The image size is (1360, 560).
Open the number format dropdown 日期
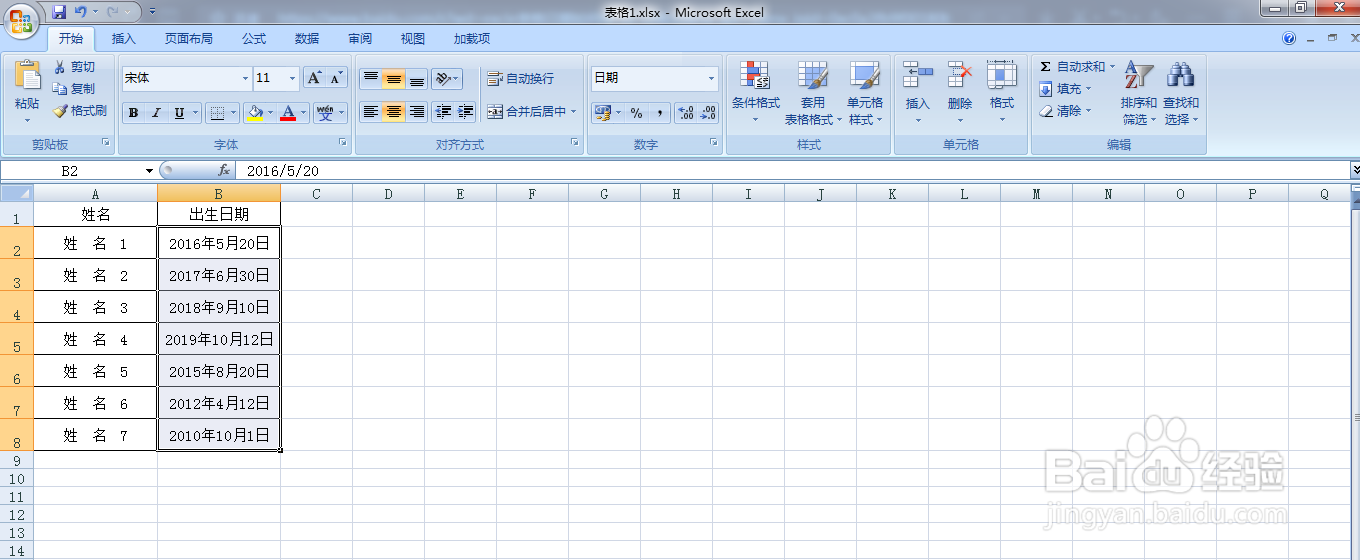712,78
